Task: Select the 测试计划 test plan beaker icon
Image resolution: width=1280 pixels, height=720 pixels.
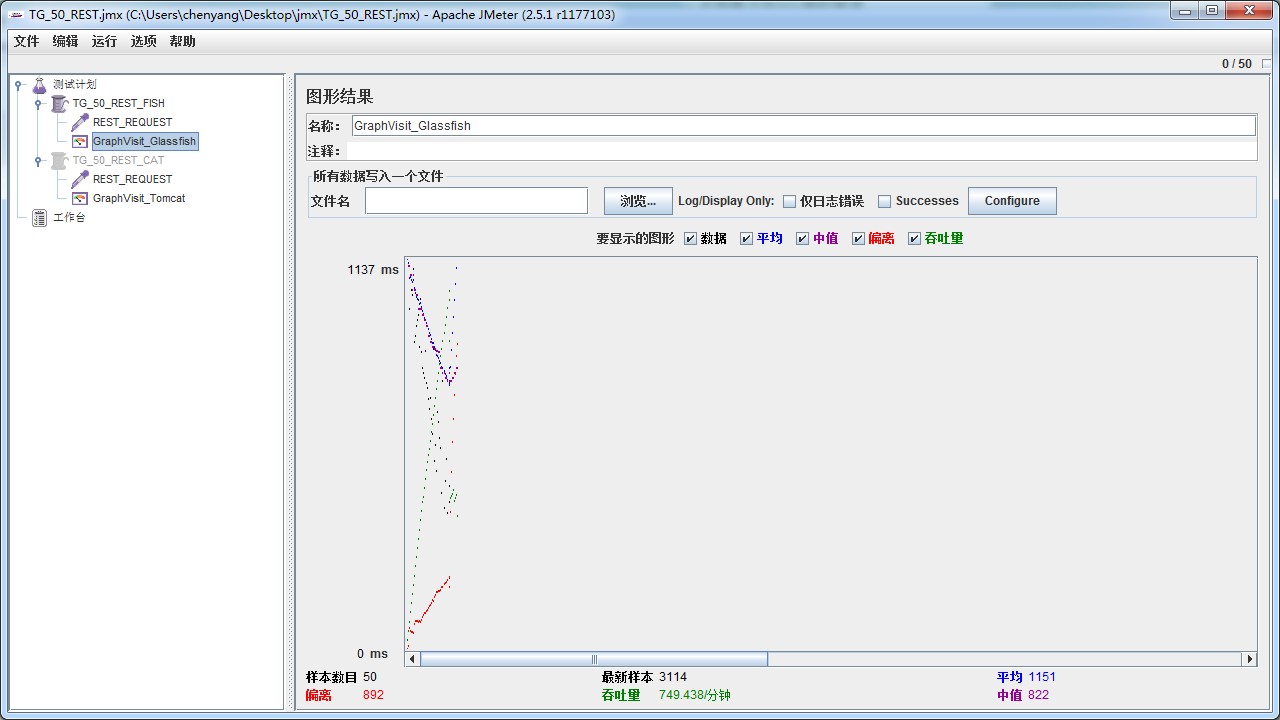Action: tap(40, 84)
